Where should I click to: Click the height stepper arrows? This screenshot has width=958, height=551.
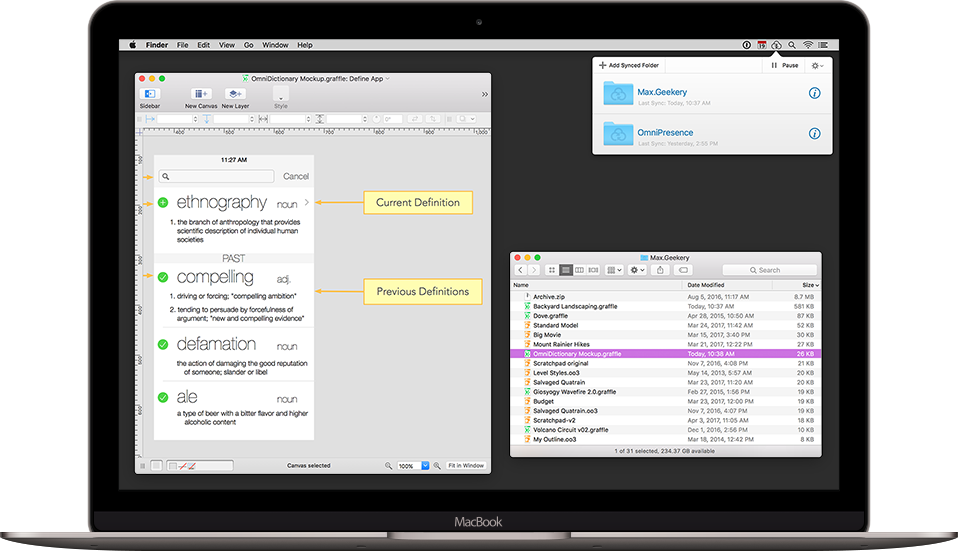tap(365, 119)
